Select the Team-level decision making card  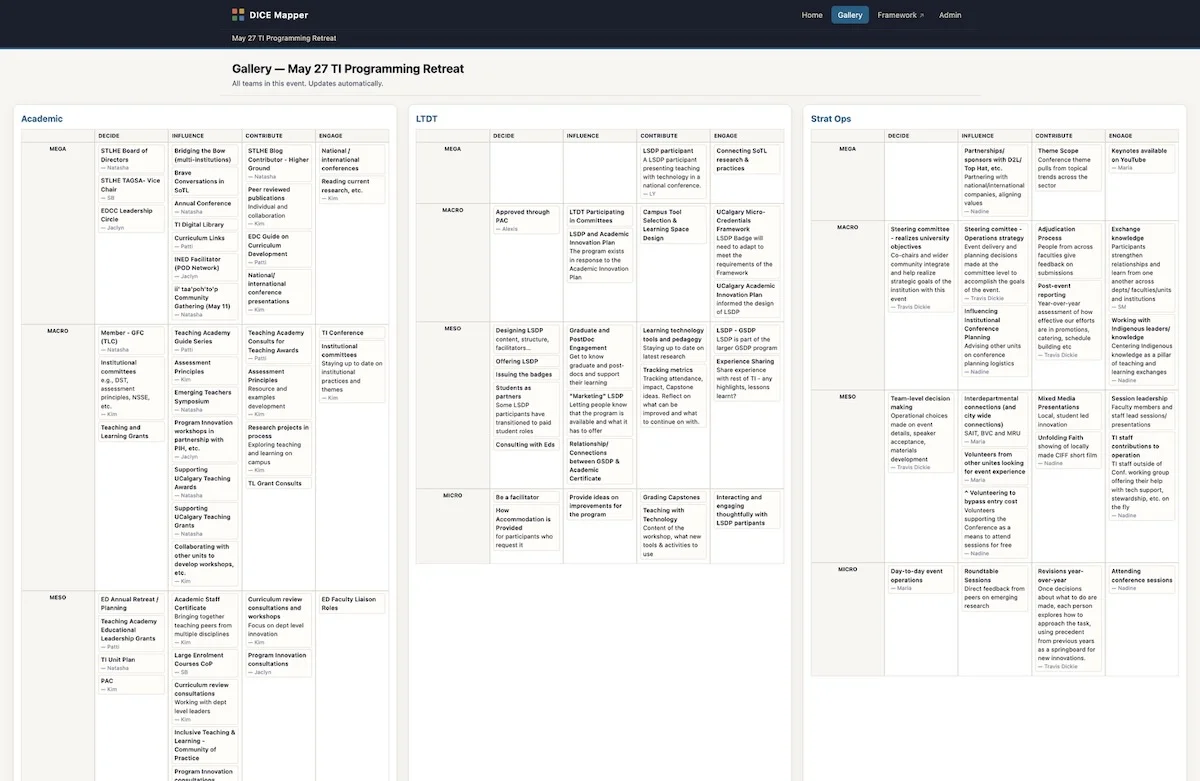919,431
